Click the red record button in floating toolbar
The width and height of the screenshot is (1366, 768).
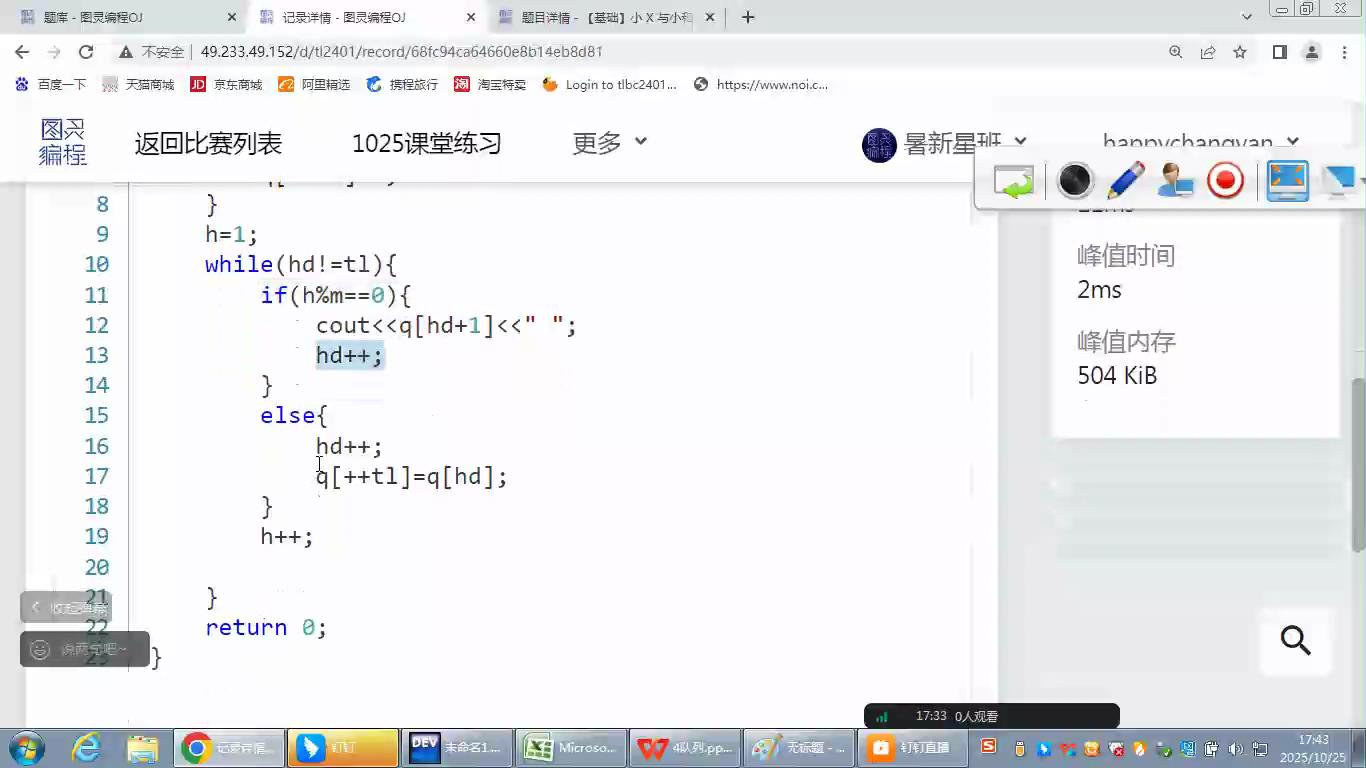point(1225,181)
